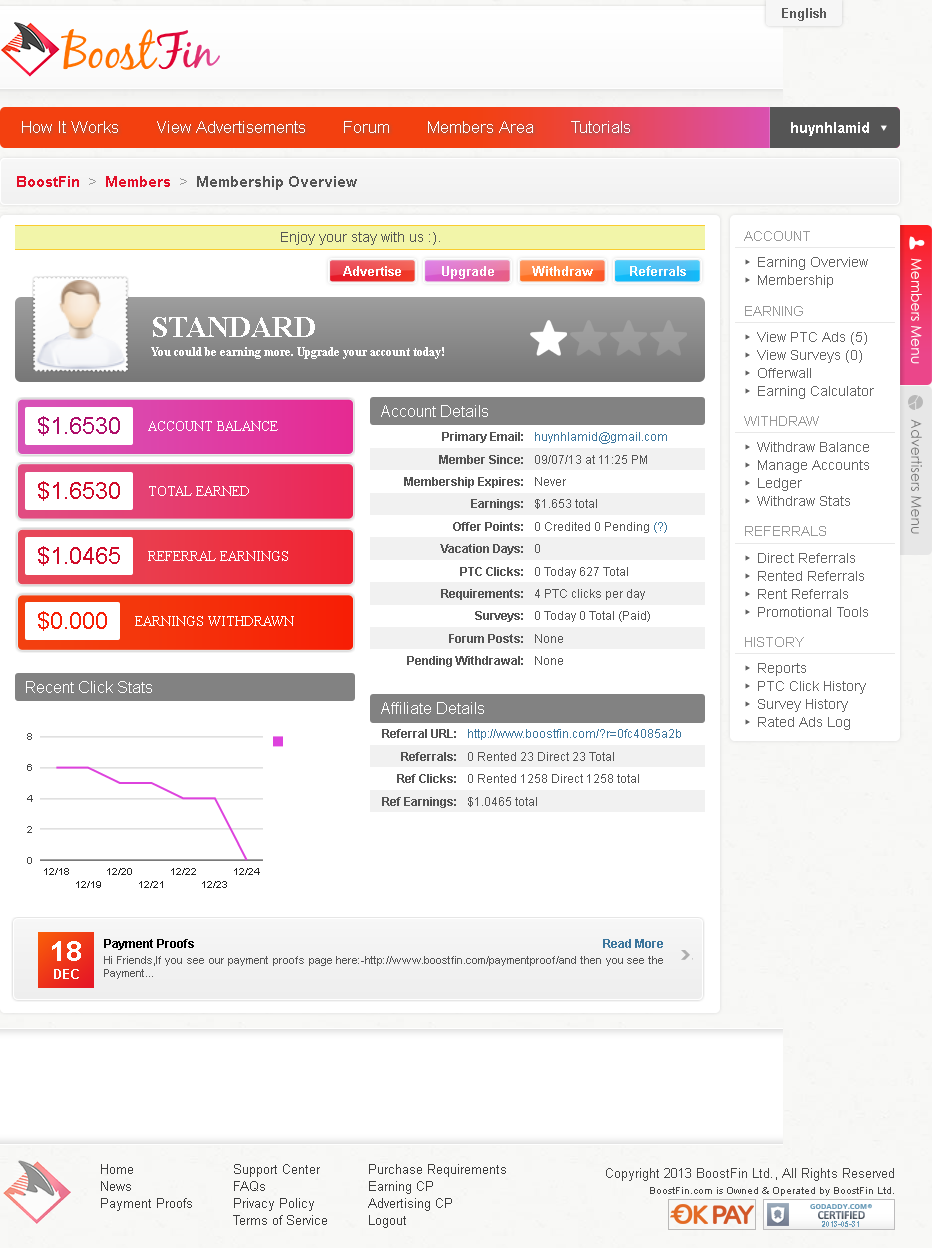The width and height of the screenshot is (932, 1248).
Task: Click the GoDaddy certified badge
Action: [829, 1215]
